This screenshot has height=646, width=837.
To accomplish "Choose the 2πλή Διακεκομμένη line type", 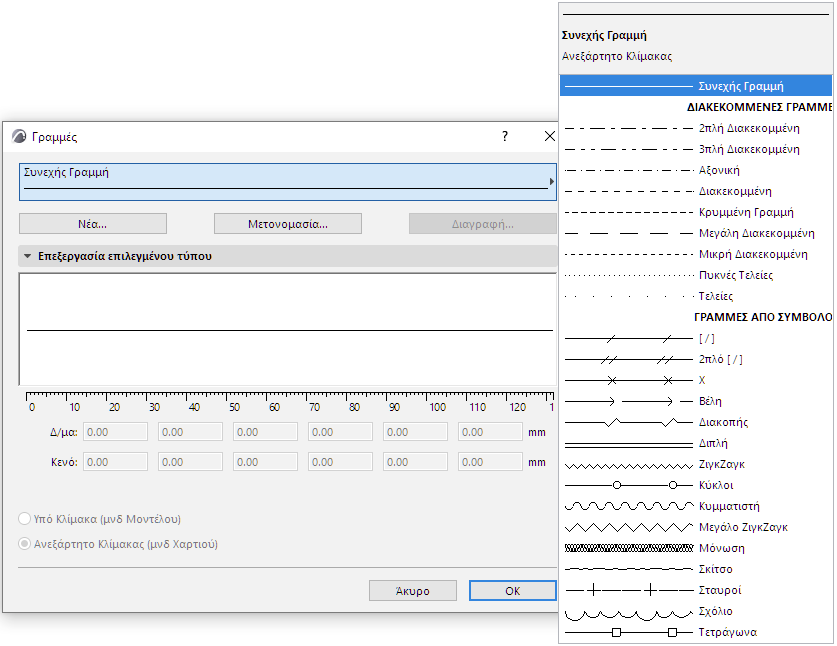I will coord(696,128).
